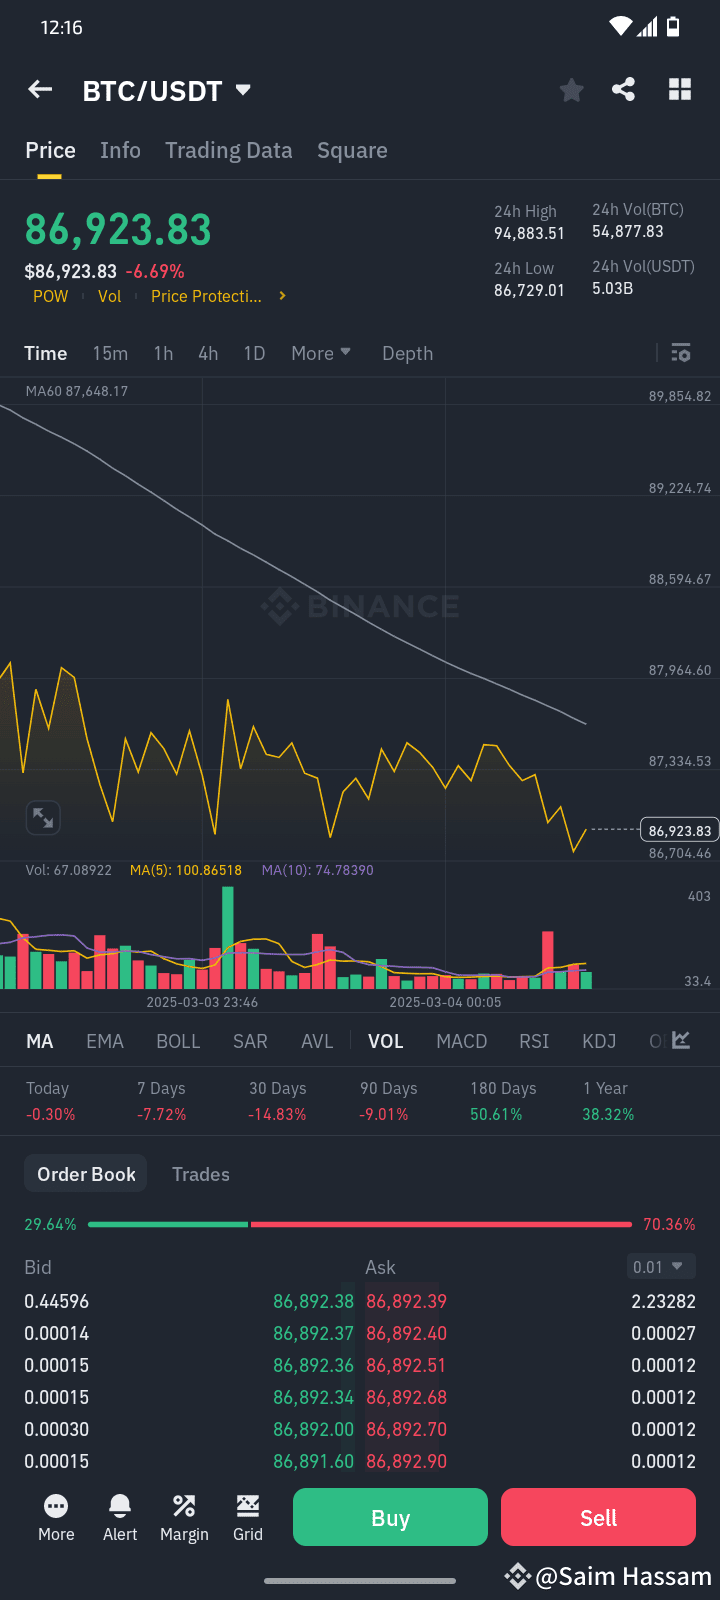720x1600 pixels.
Task: Switch to the Trading Data tab
Action: 228,150
